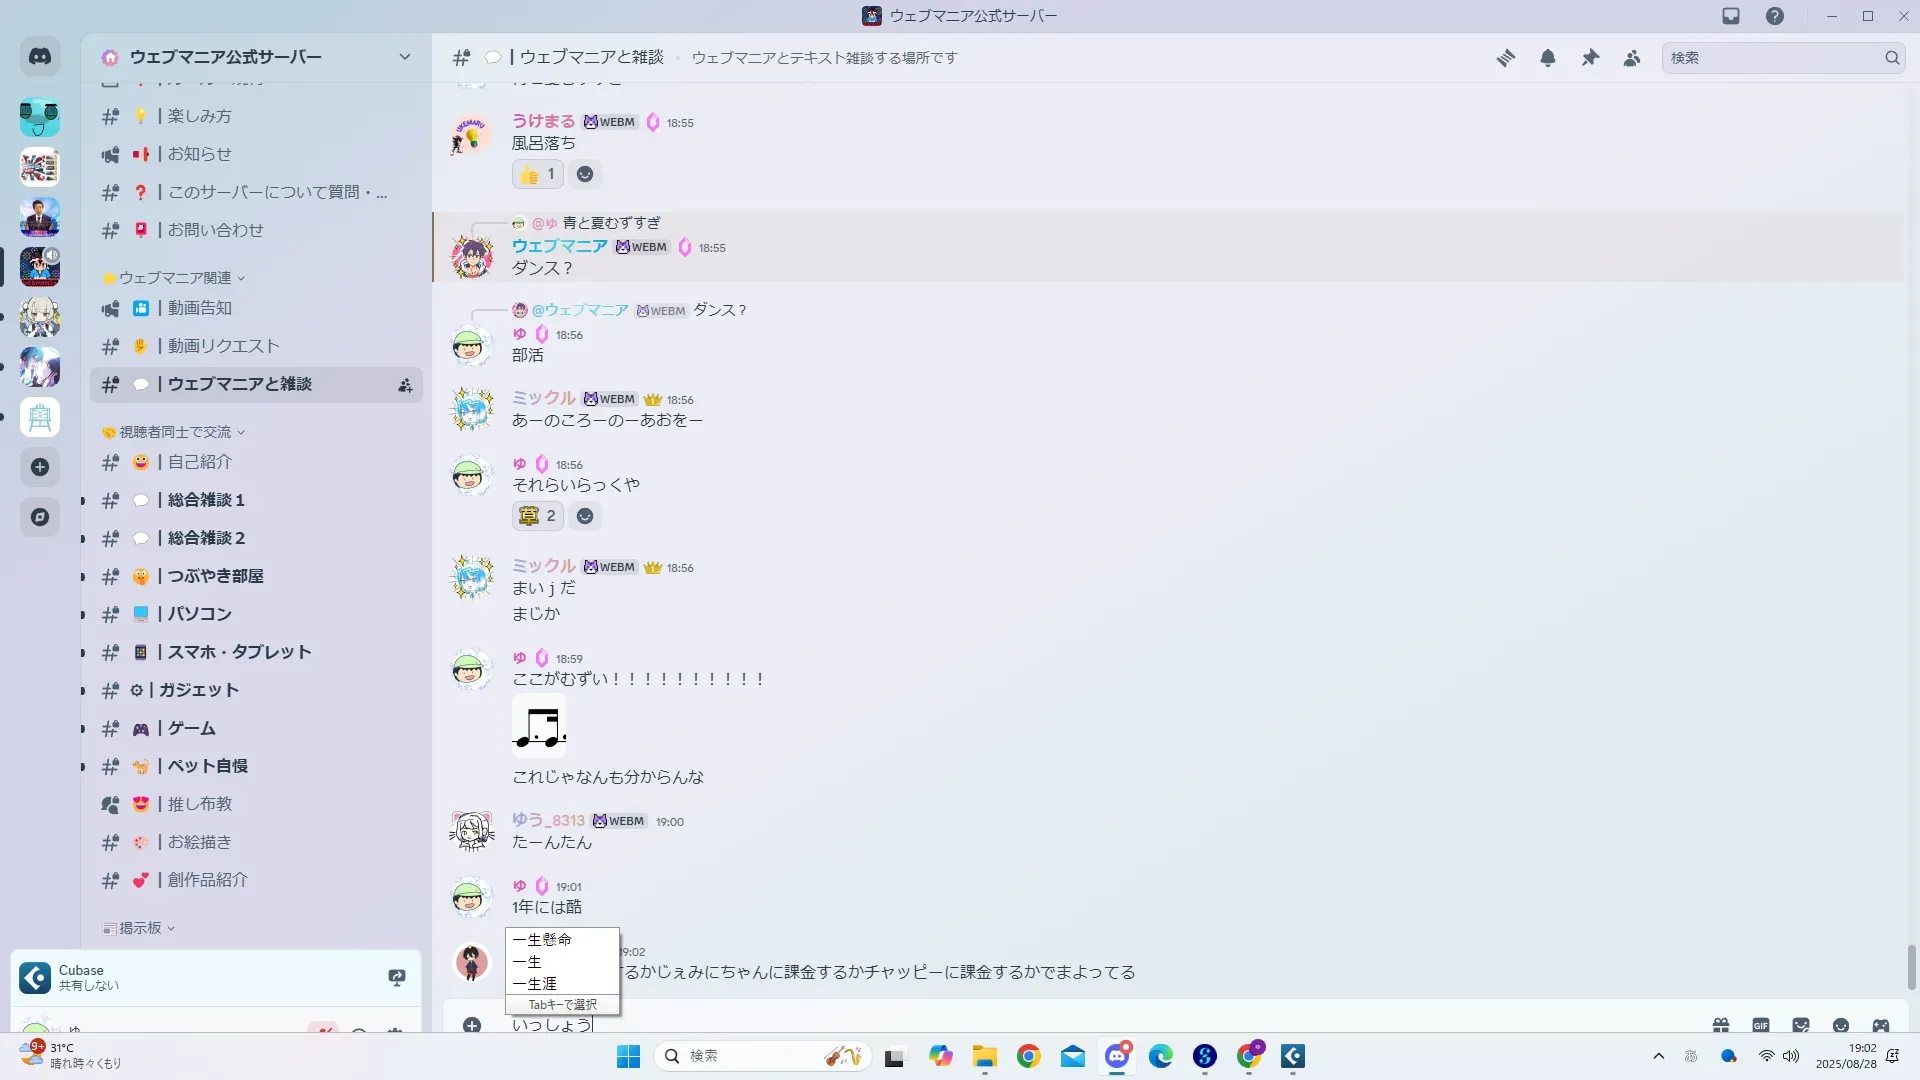Click the ミックル username at 18:56
The width and height of the screenshot is (1920, 1080).
click(x=543, y=398)
